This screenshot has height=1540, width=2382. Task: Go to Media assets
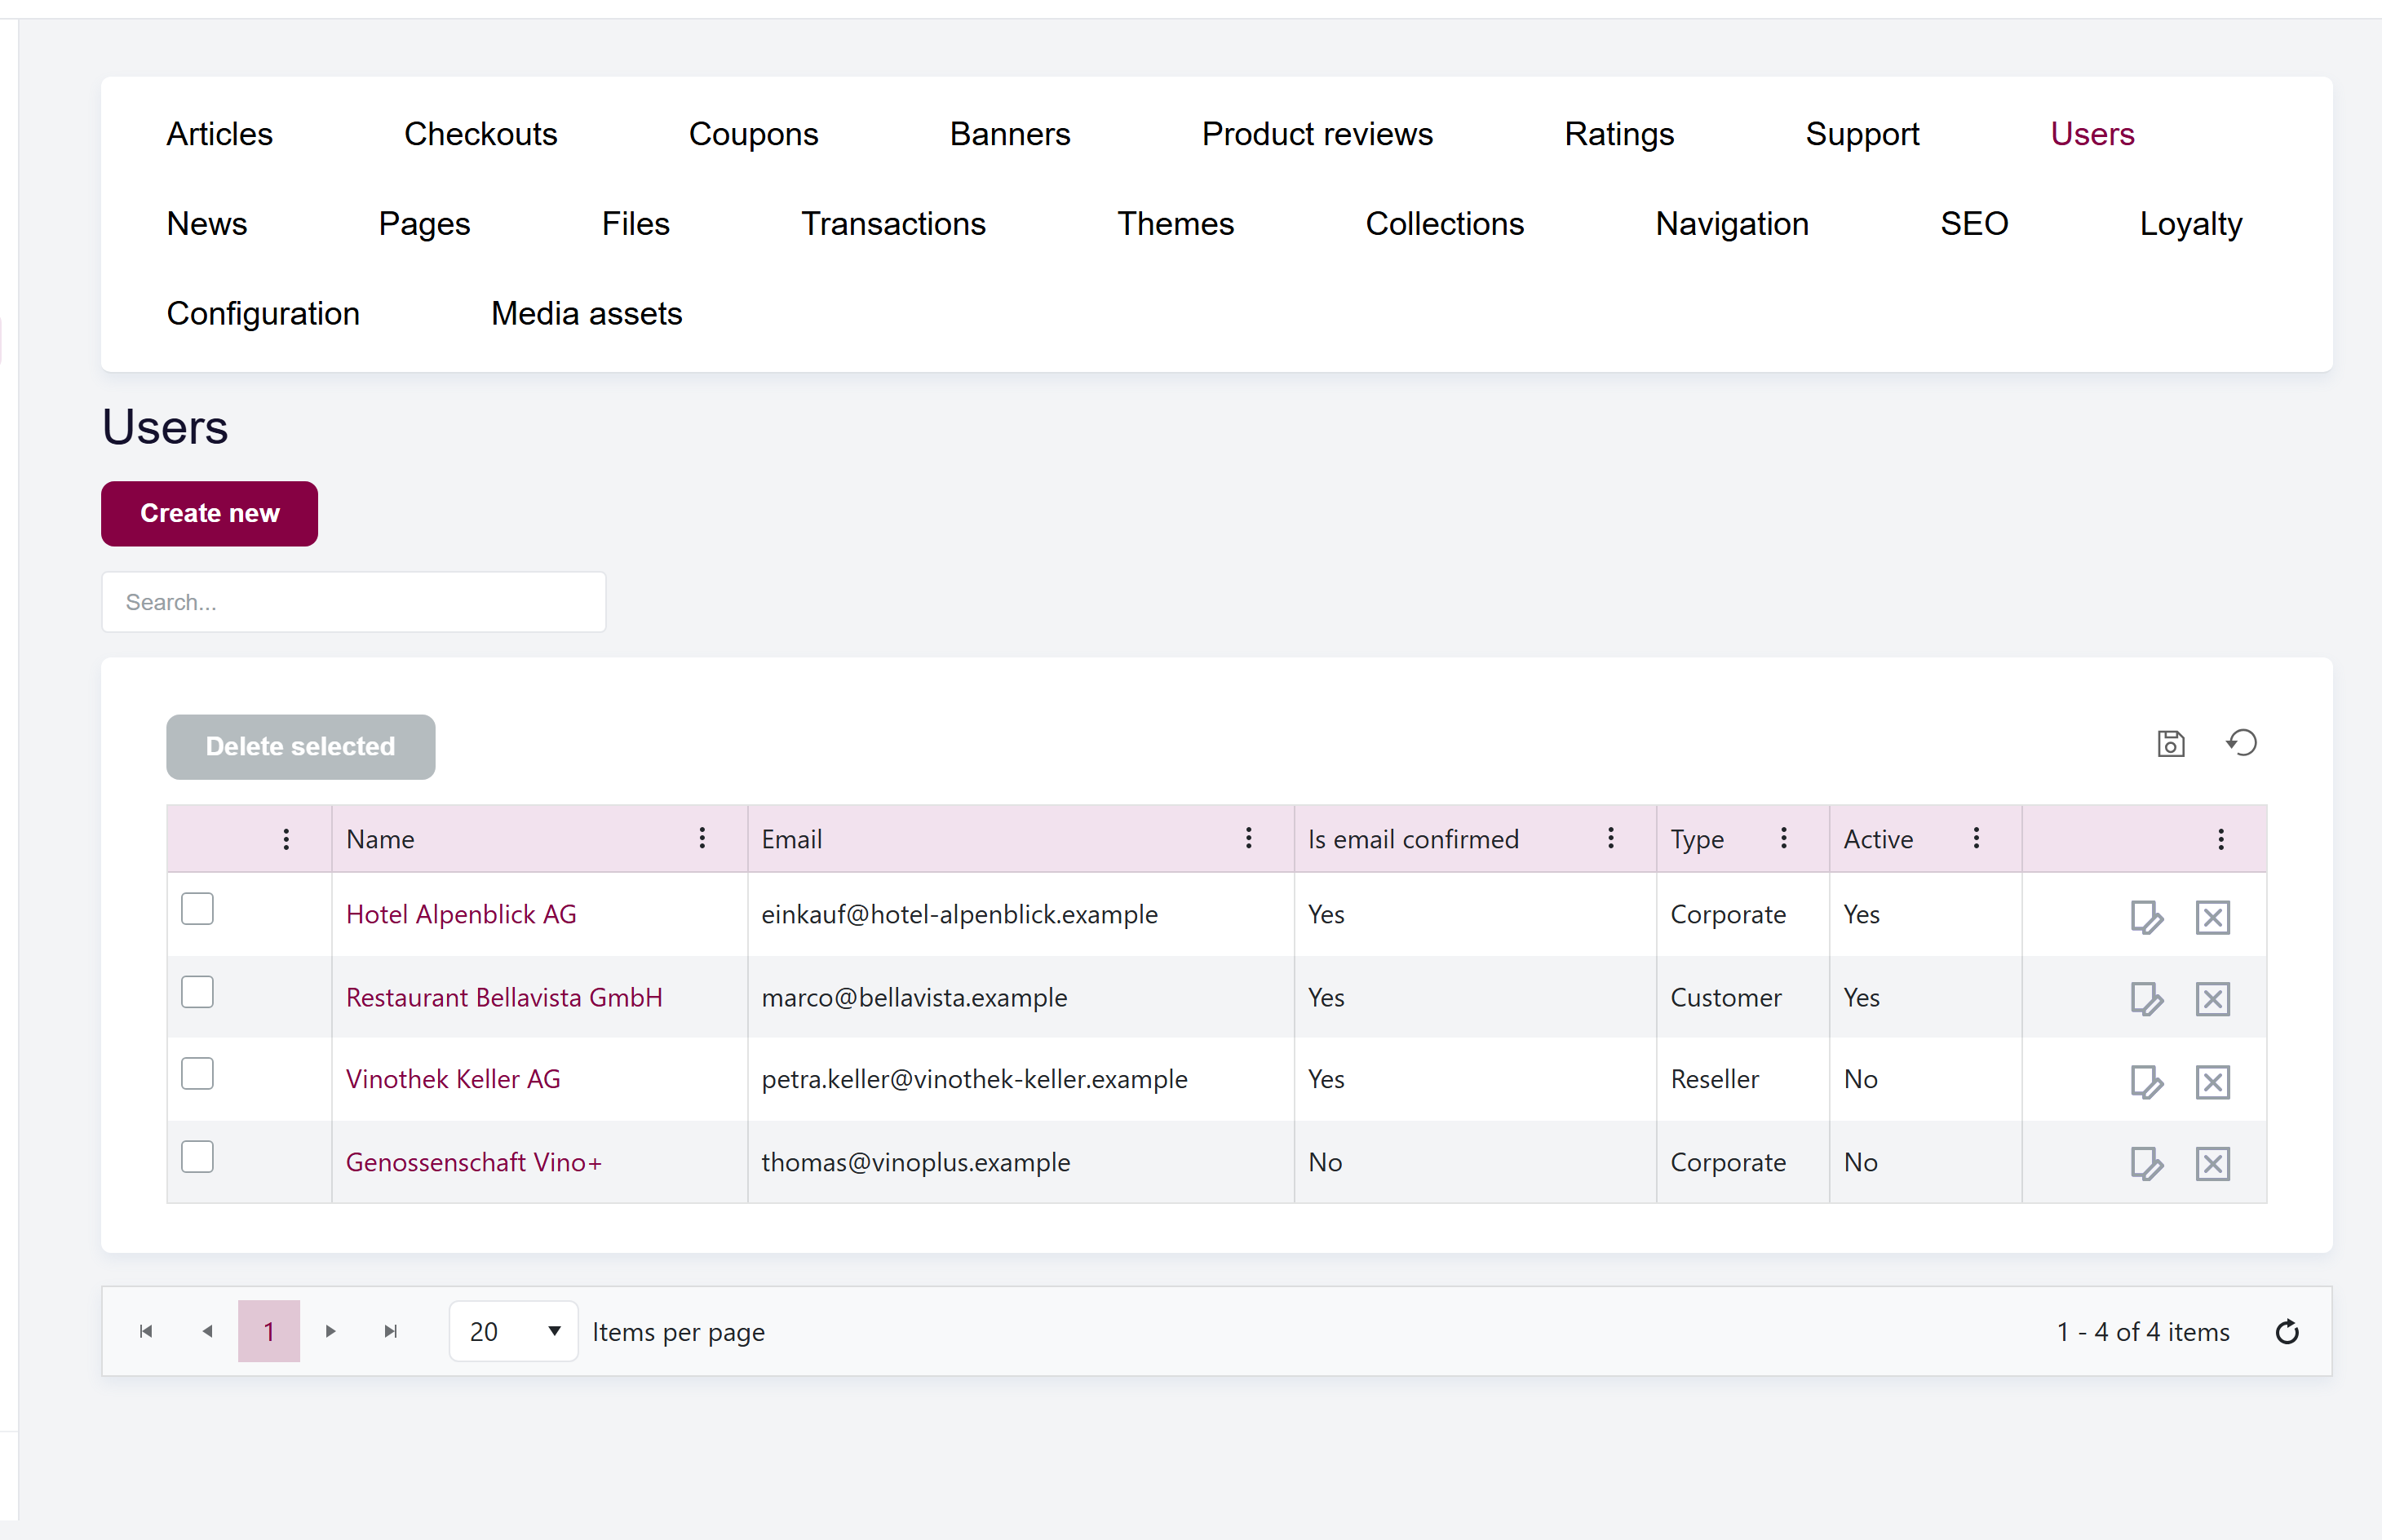(x=586, y=314)
